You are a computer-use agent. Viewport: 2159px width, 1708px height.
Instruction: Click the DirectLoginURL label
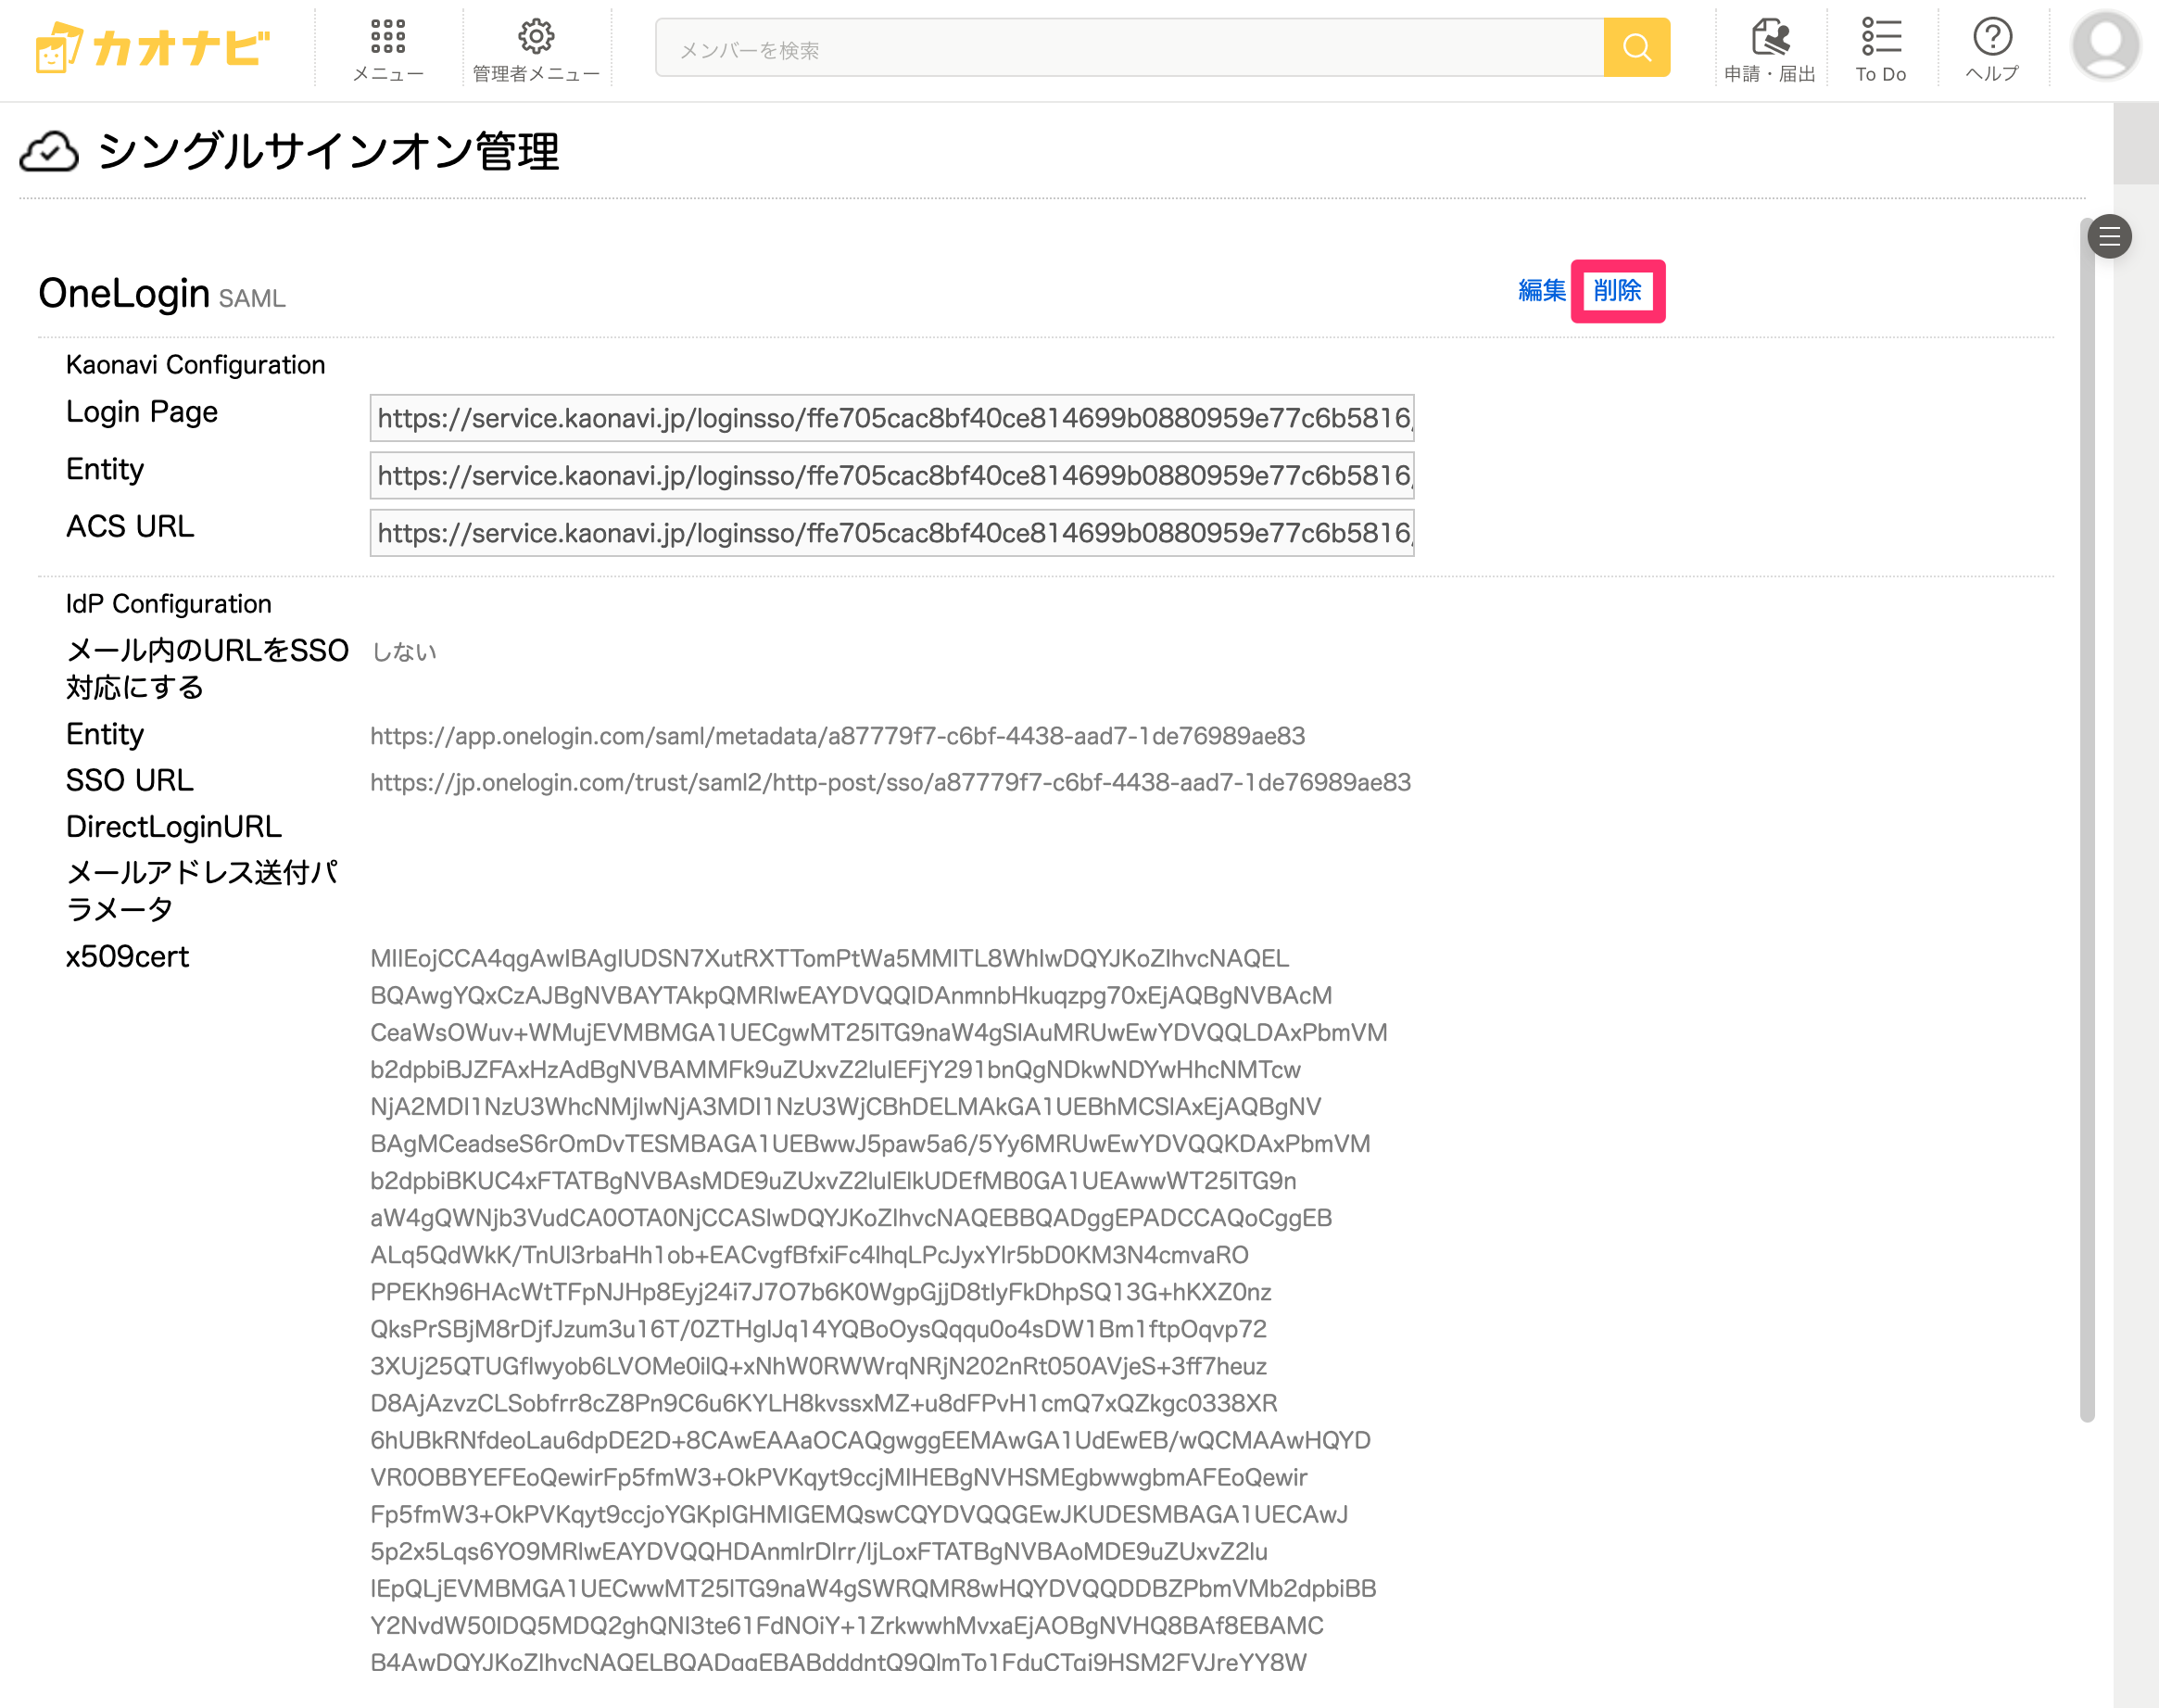[174, 827]
